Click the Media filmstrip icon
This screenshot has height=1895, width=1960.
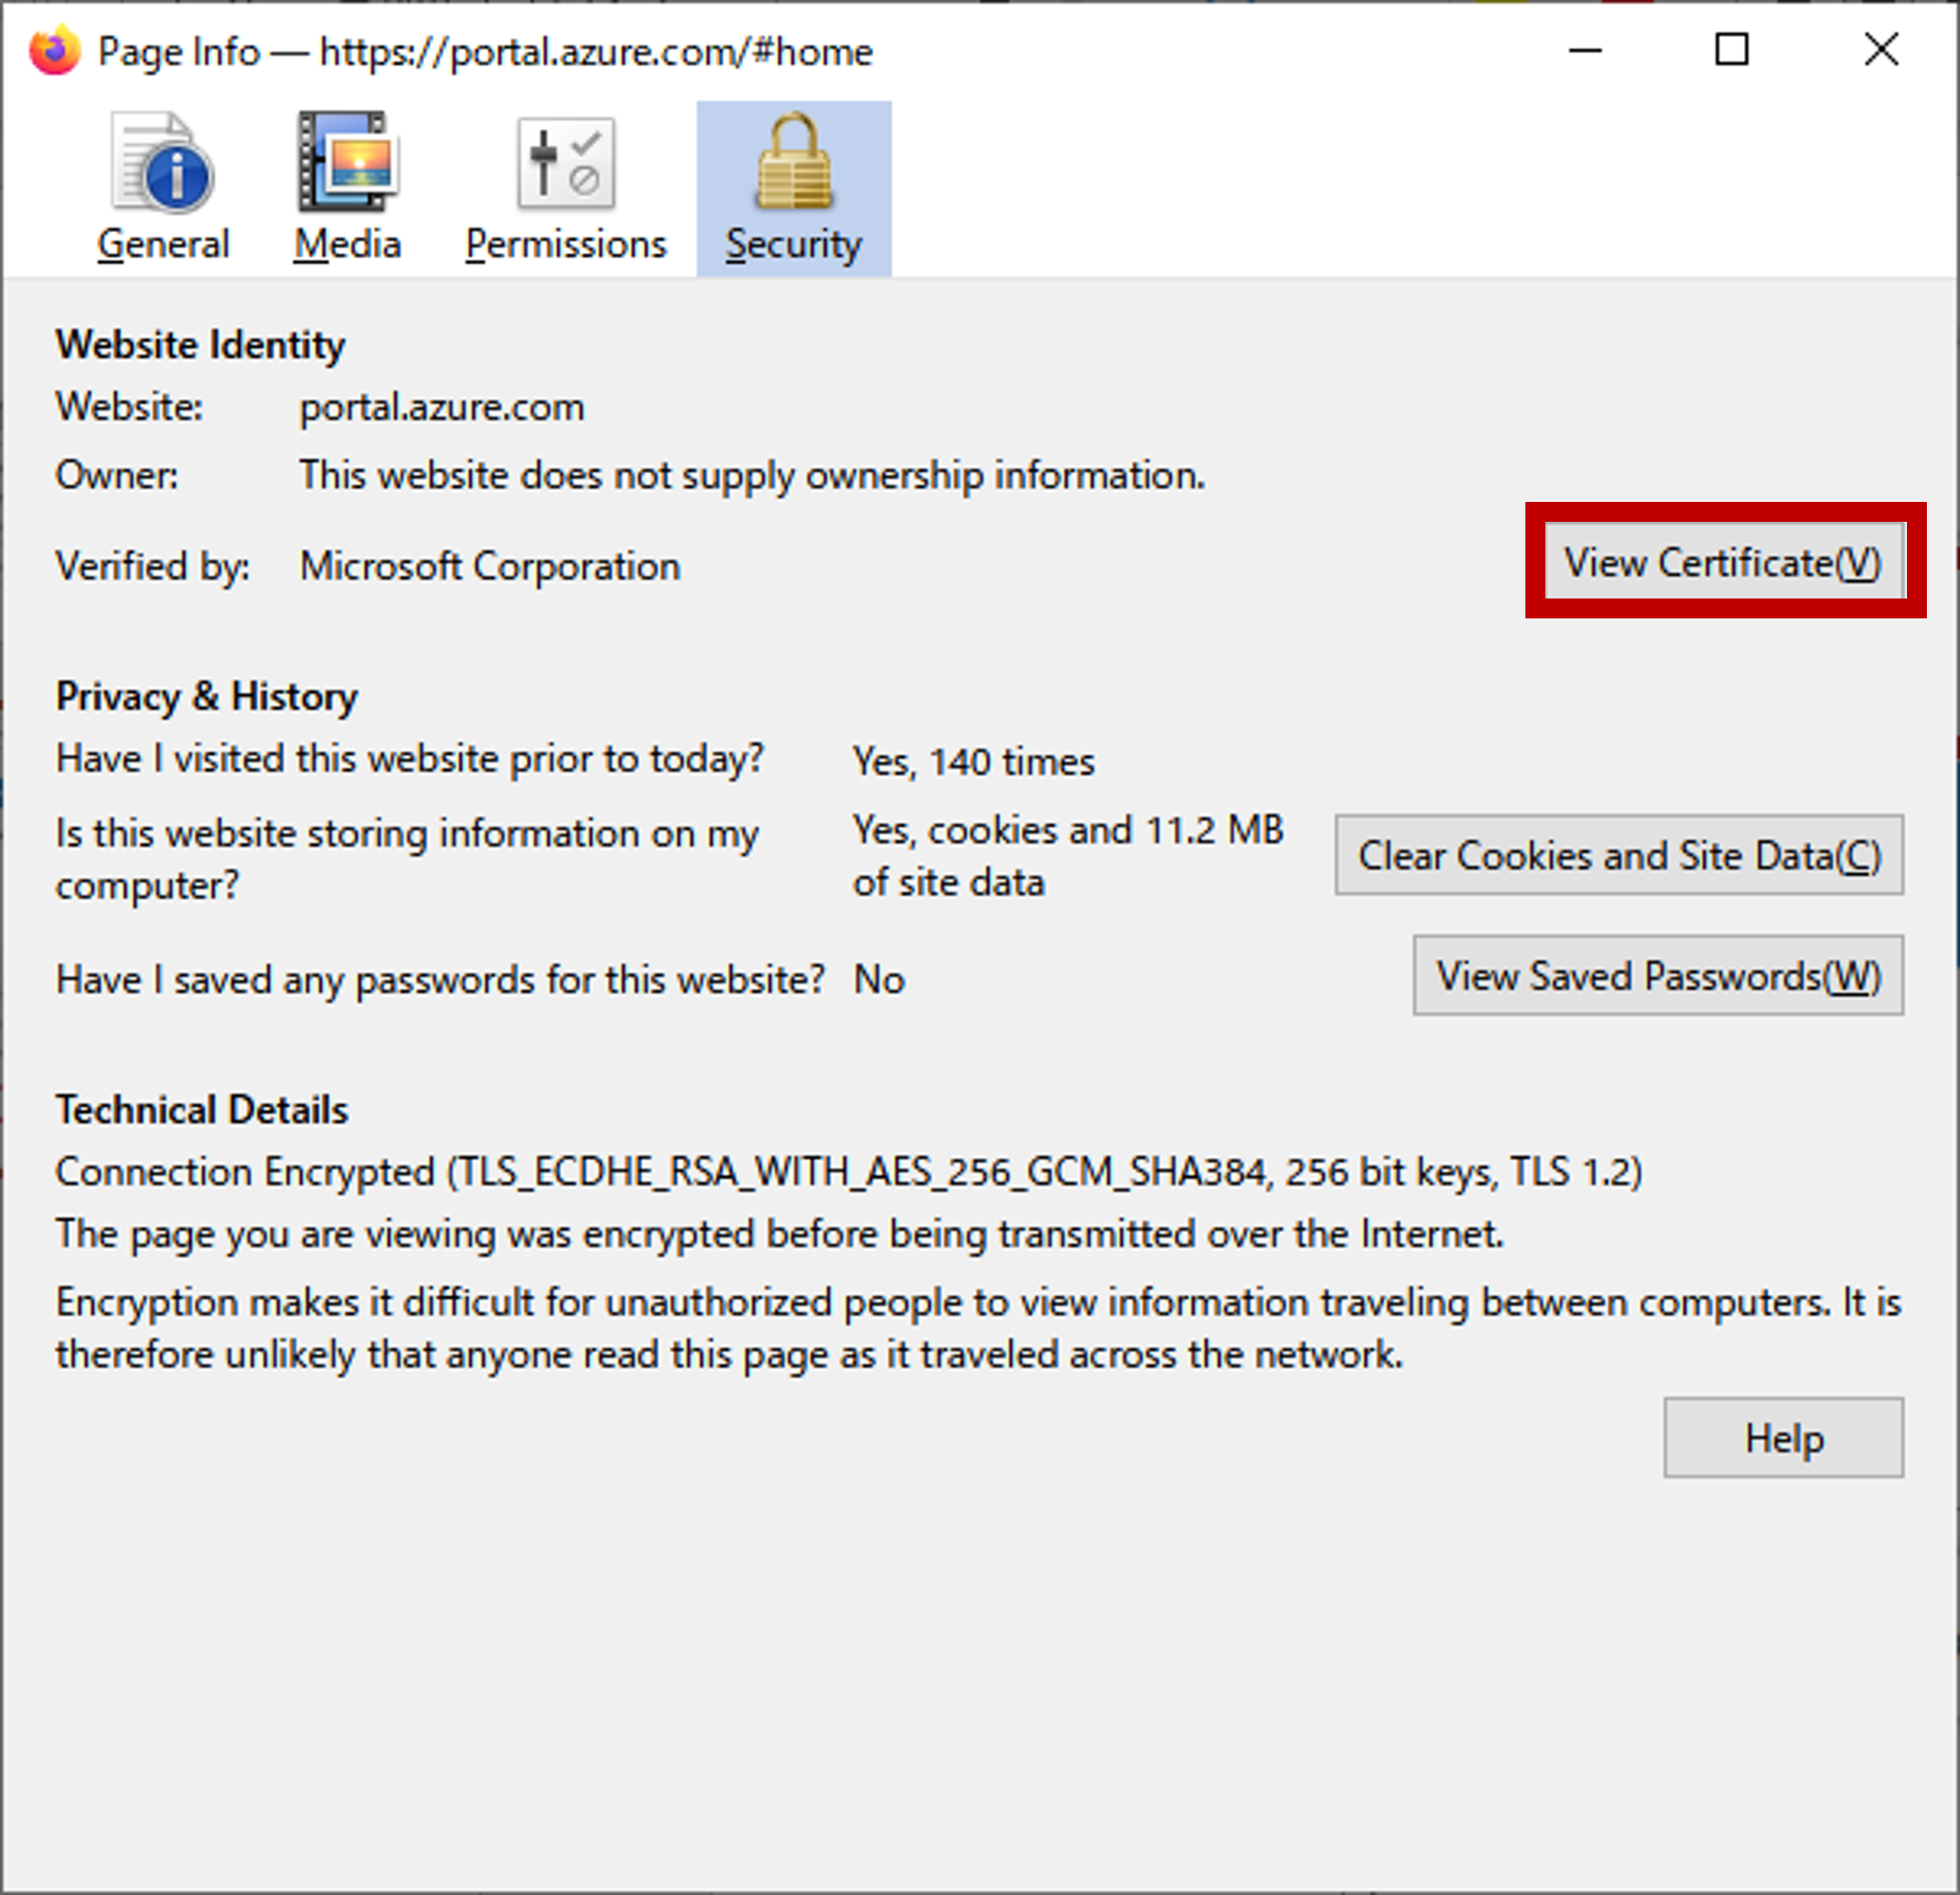tap(347, 160)
